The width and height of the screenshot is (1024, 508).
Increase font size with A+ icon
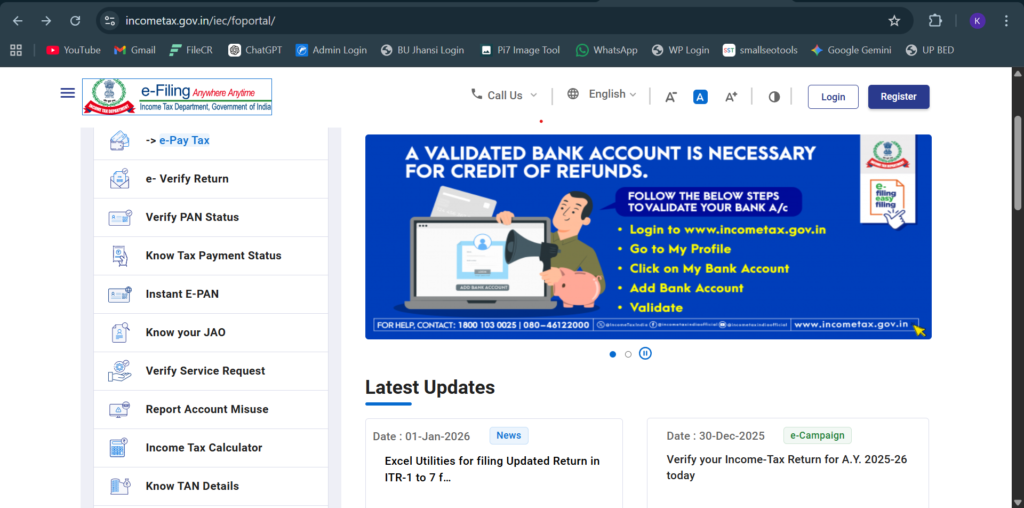(731, 97)
